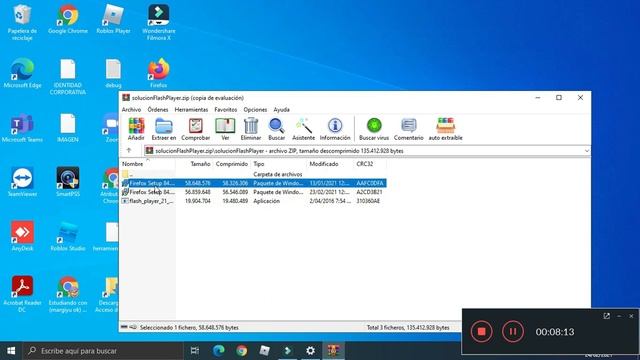This screenshot has height=360, width=640.
Task: Open the Firefox desktop shortcut
Action: [x=158, y=73]
